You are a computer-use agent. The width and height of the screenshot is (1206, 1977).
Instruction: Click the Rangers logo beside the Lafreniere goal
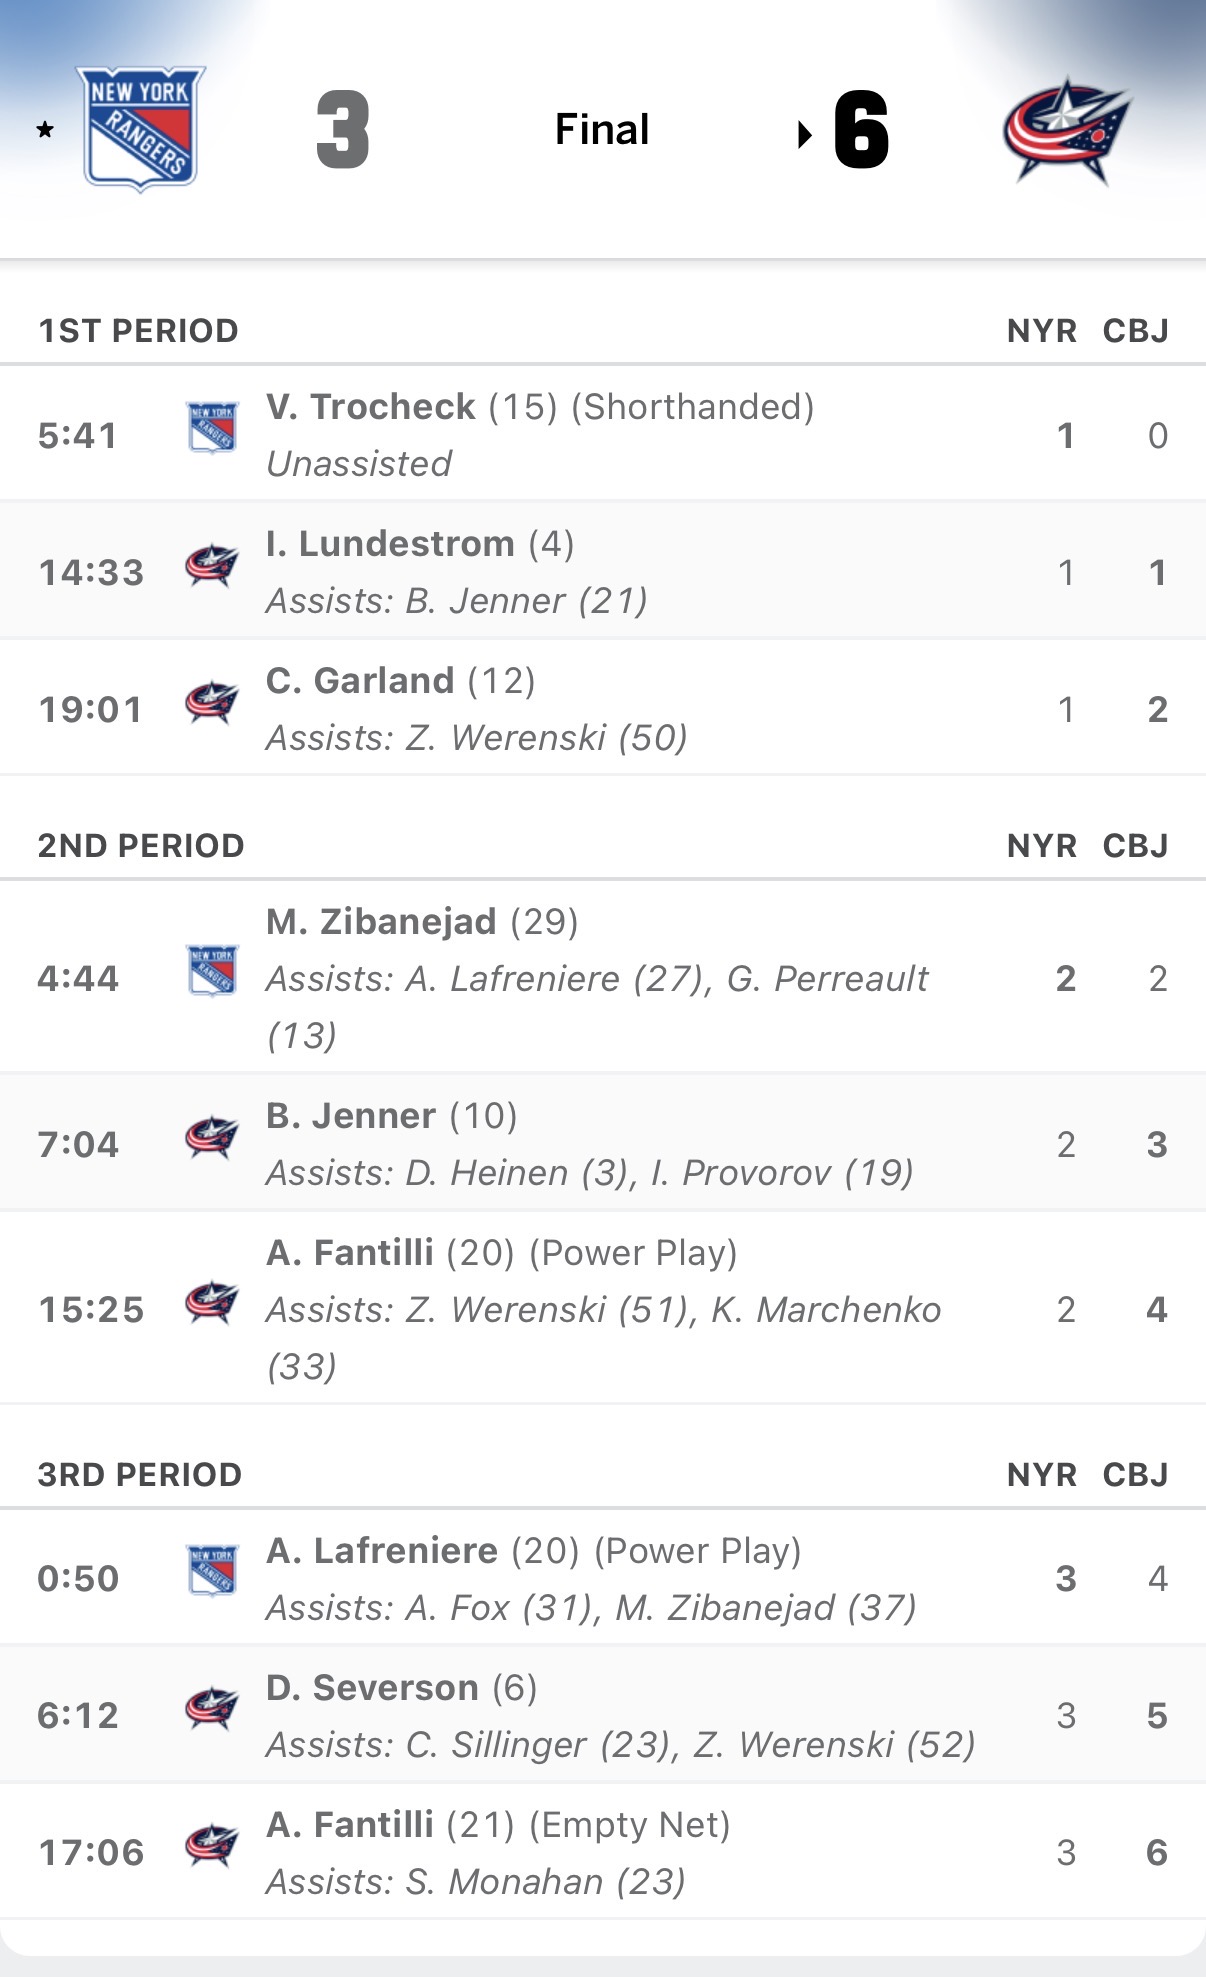point(212,1571)
